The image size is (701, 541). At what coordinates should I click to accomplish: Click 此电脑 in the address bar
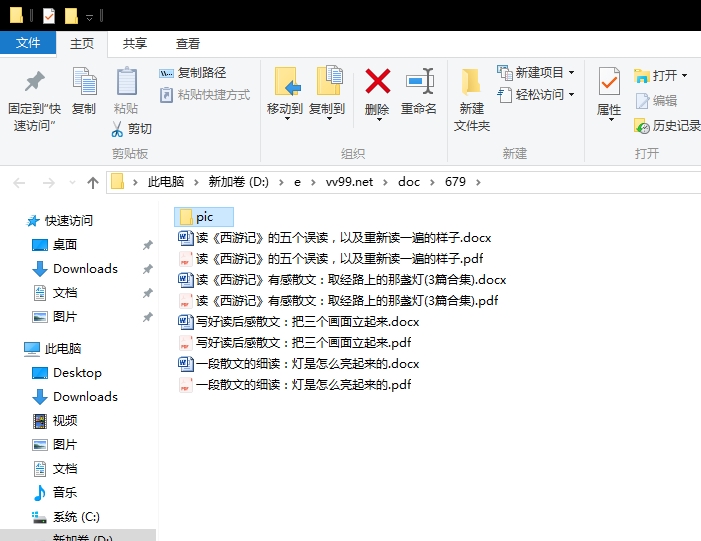pyautogui.click(x=166, y=182)
